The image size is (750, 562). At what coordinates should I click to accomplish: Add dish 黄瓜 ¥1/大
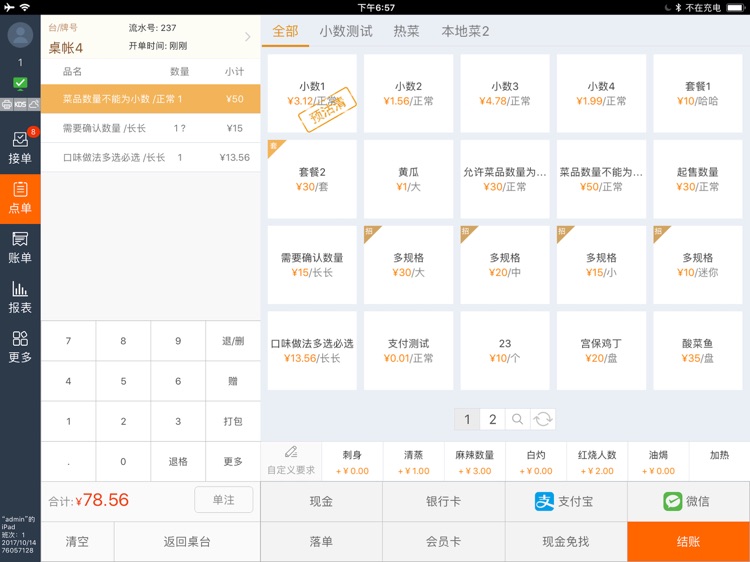point(408,179)
